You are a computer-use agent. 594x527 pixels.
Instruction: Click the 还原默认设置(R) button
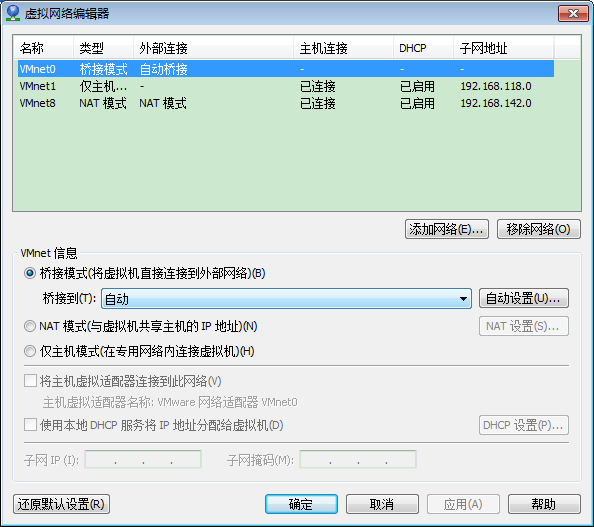point(61,504)
